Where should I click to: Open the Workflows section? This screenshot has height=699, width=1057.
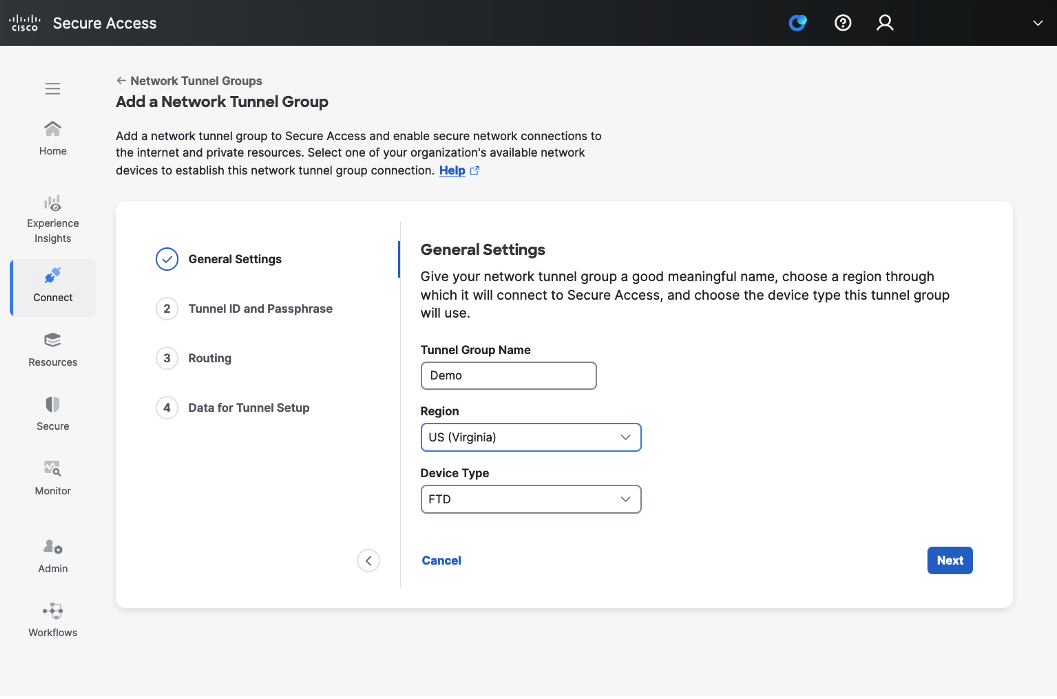tap(52, 618)
